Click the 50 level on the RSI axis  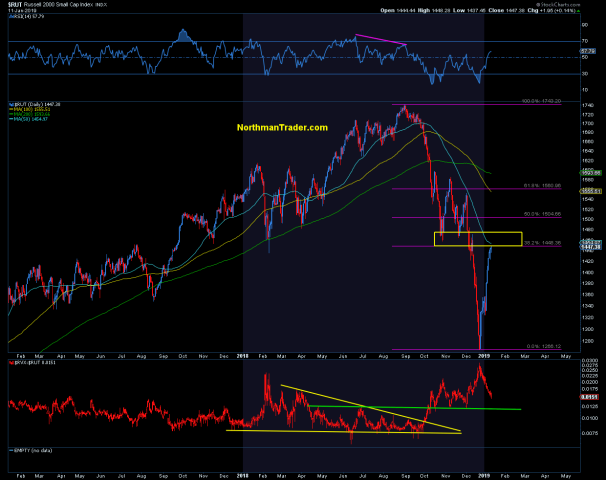585,58
